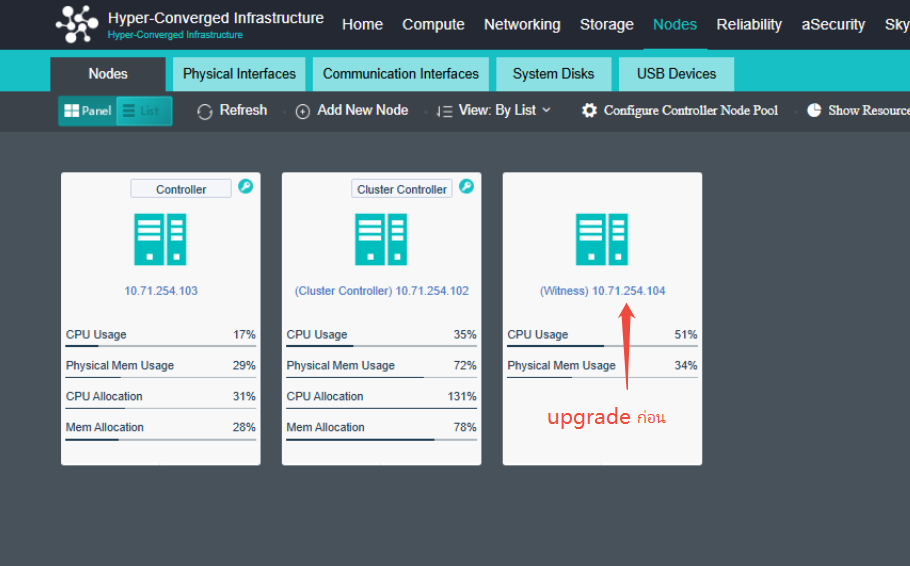Click the Configure Controller gear icon
This screenshot has width=910, height=566.
pyautogui.click(x=589, y=110)
